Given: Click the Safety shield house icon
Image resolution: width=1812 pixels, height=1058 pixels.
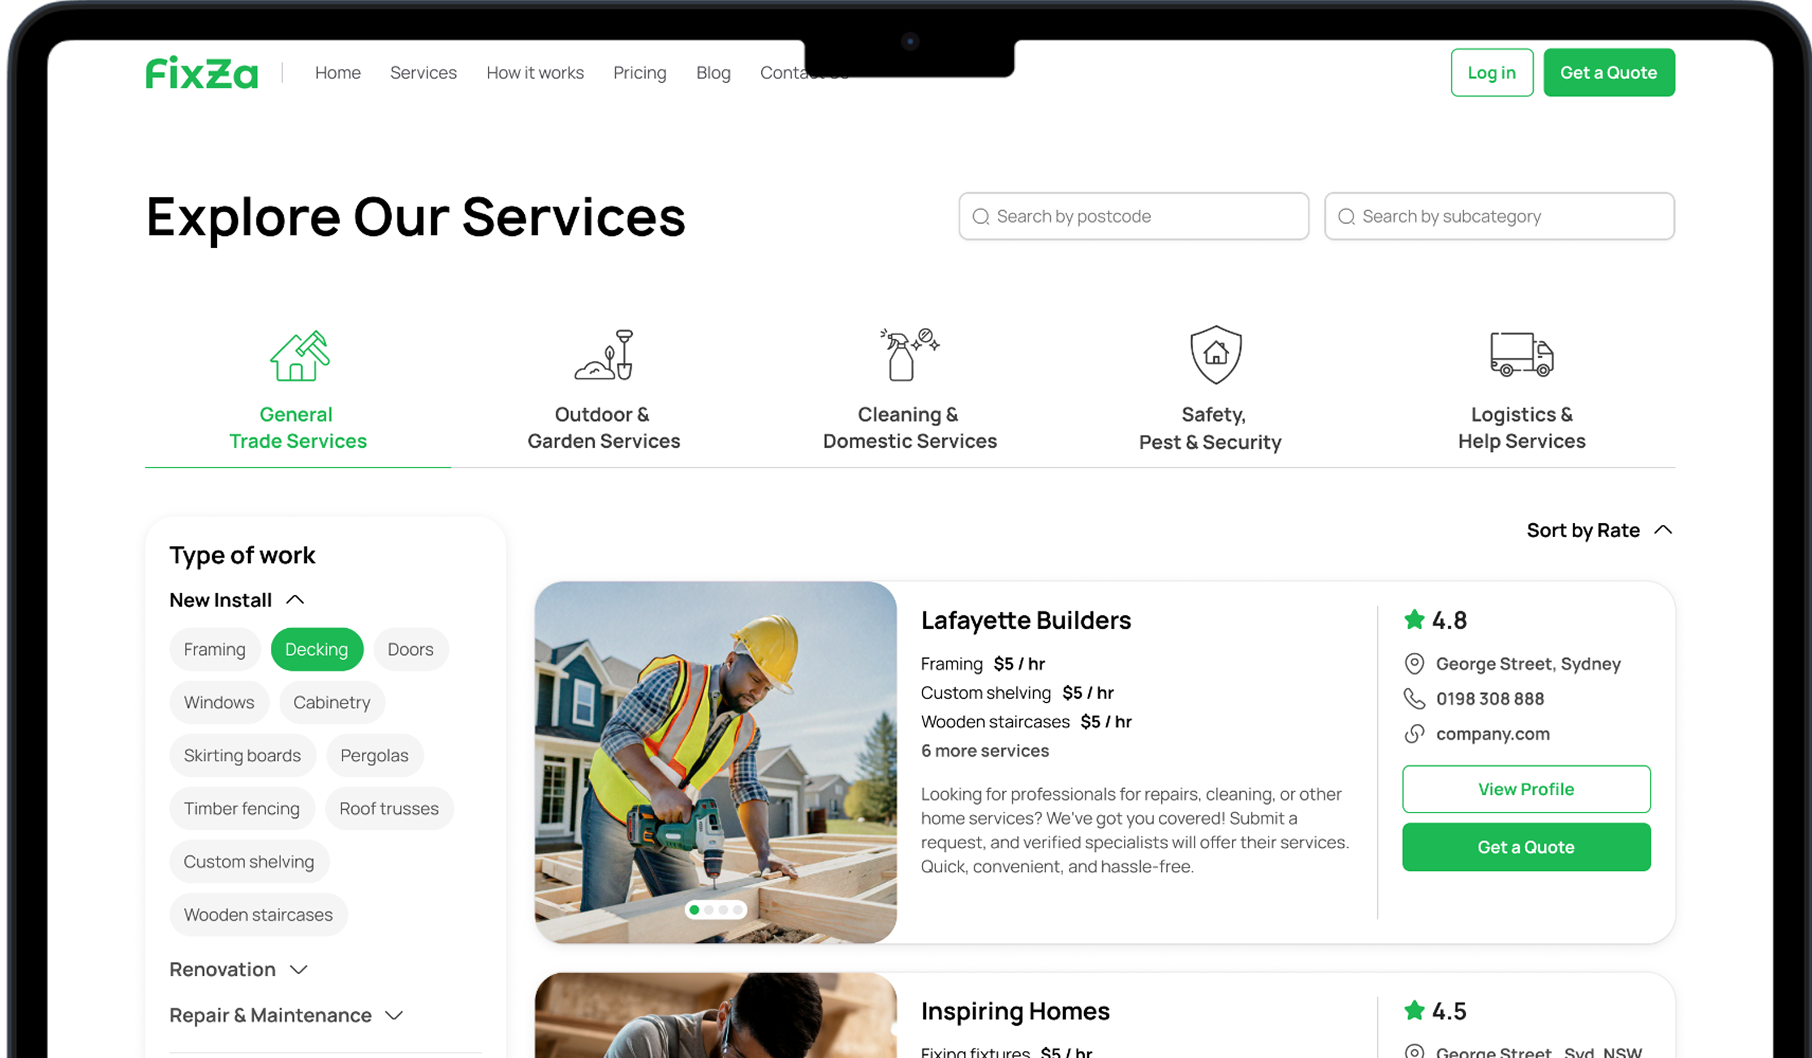Looking at the screenshot, I should (1215, 354).
